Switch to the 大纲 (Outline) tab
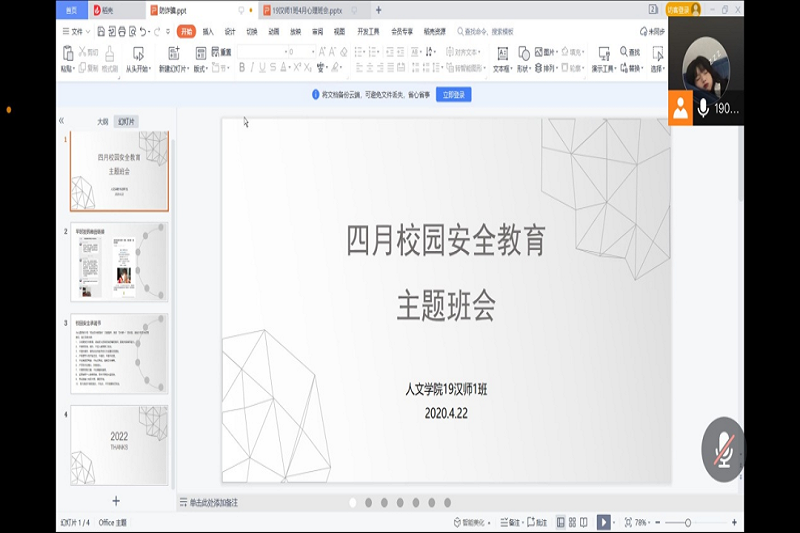The height and width of the screenshot is (533, 800). pyautogui.click(x=102, y=121)
